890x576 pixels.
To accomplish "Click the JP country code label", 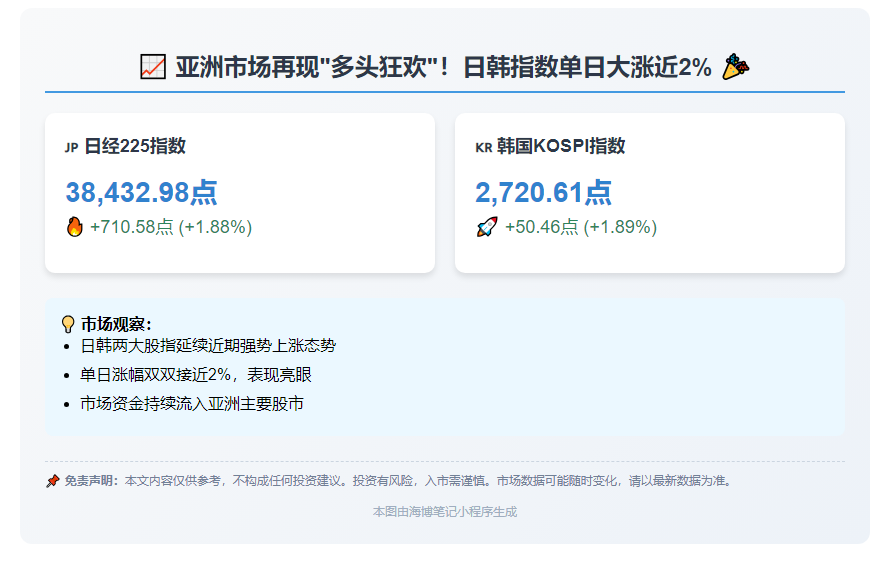I will [x=71, y=148].
